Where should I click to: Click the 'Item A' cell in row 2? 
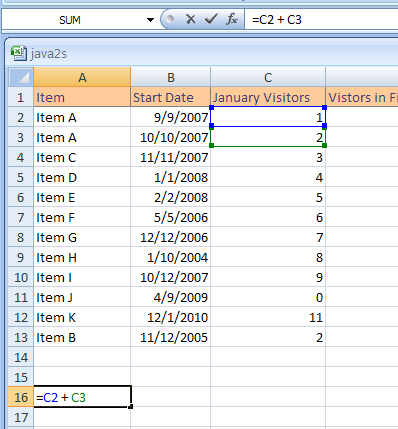(82, 117)
